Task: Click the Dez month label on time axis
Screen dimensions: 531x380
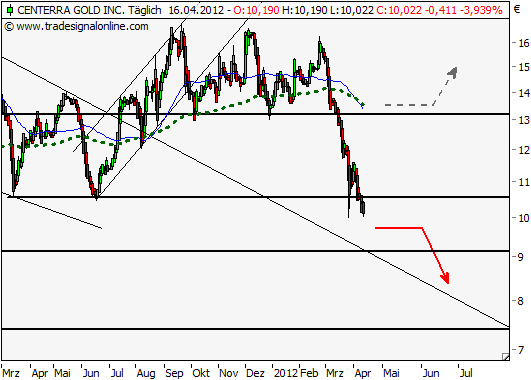Action: (x=255, y=373)
